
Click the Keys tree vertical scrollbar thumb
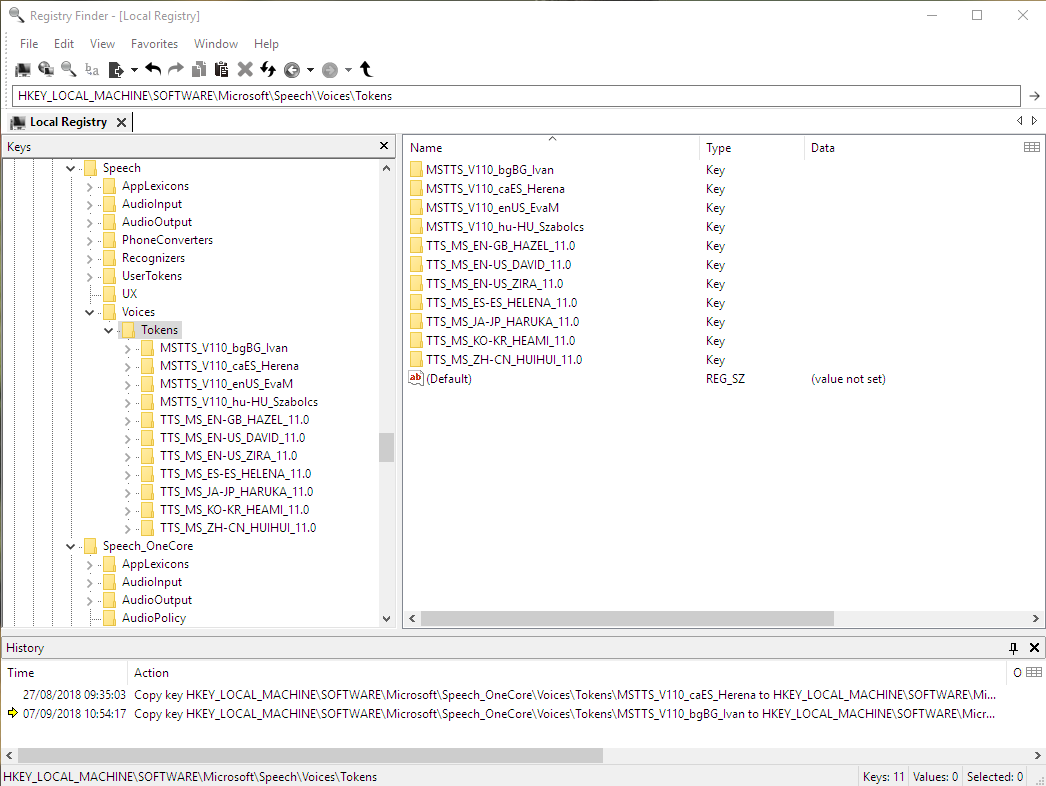pos(386,448)
